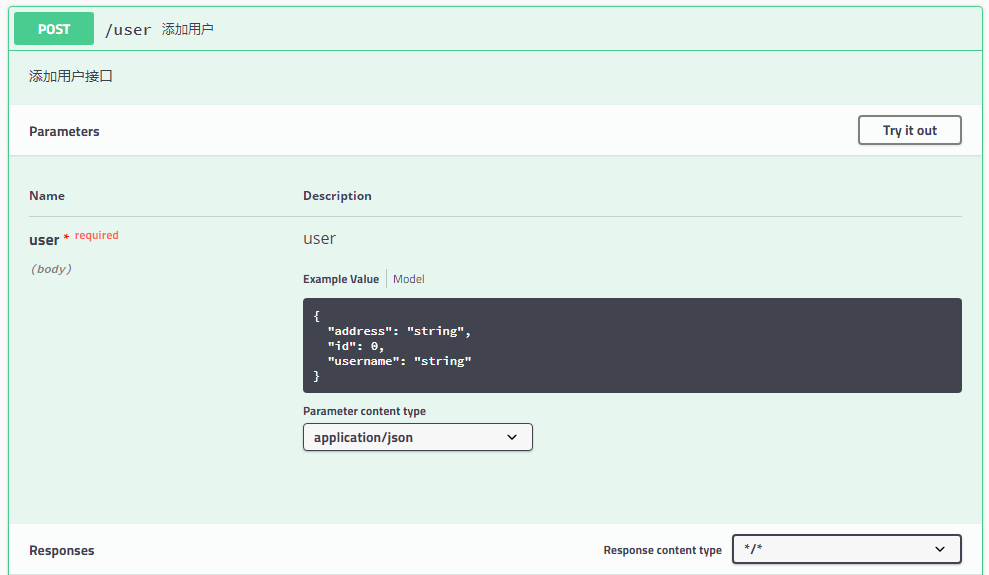Click the example JSON code block
This screenshot has height=575, width=989.
click(631, 345)
